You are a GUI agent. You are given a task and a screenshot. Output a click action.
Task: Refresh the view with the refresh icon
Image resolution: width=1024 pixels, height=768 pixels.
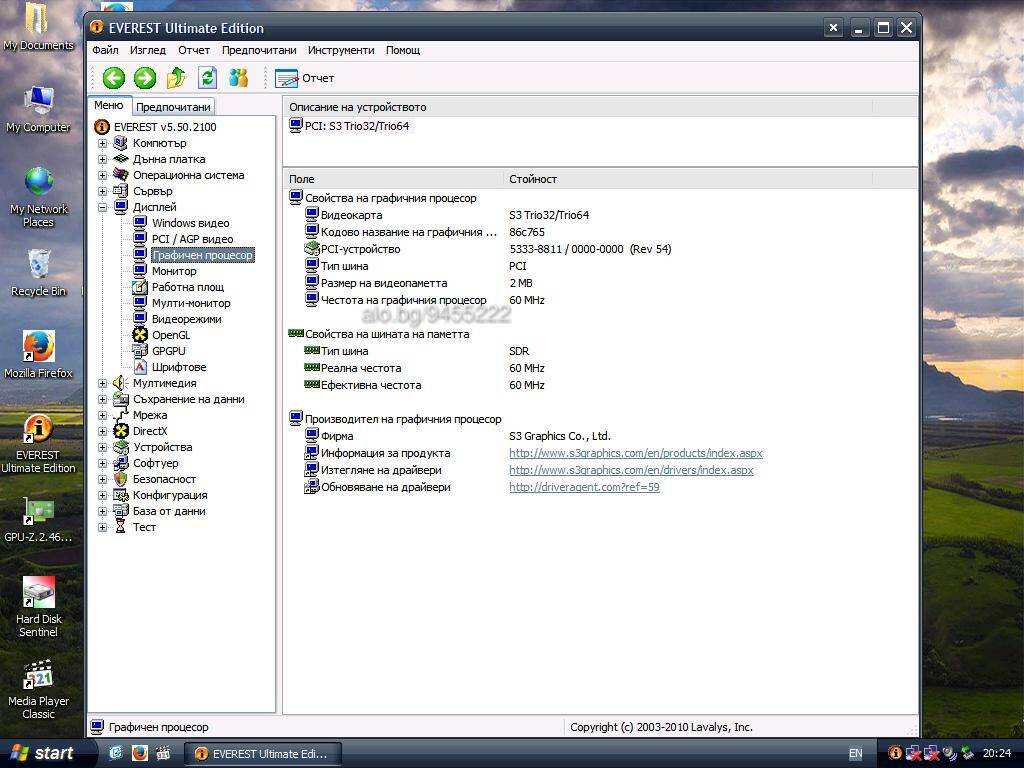coord(208,78)
